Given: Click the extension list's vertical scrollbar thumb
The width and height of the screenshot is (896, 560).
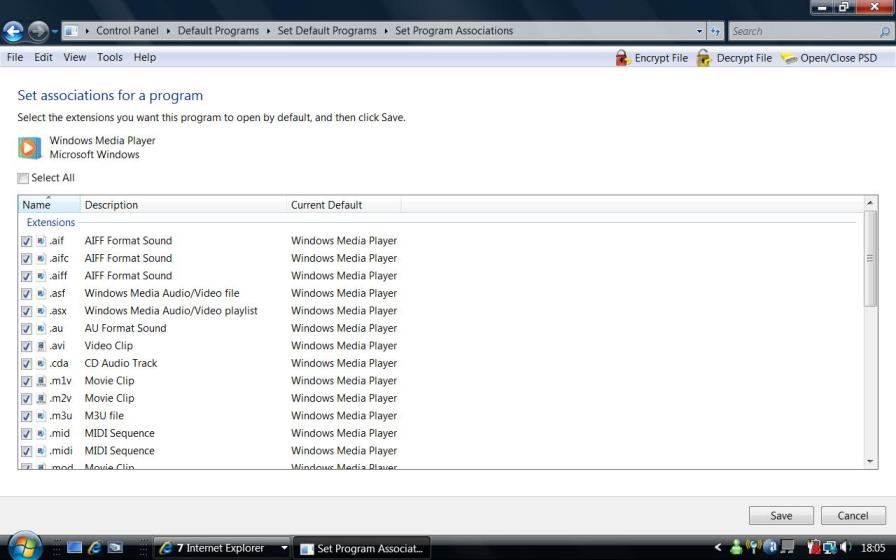Looking at the screenshot, I should (x=870, y=258).
